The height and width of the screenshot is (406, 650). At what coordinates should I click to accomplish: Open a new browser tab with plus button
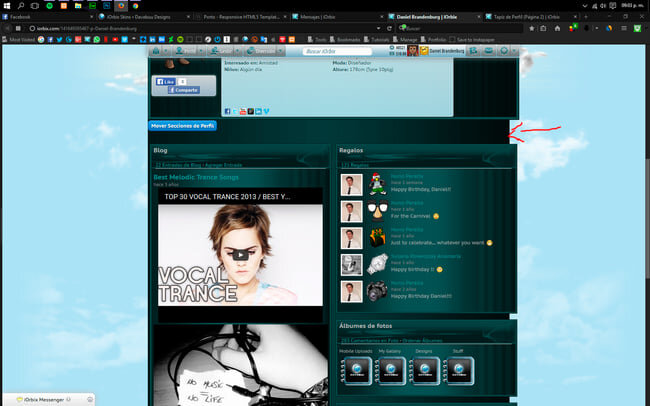[585, 17]
